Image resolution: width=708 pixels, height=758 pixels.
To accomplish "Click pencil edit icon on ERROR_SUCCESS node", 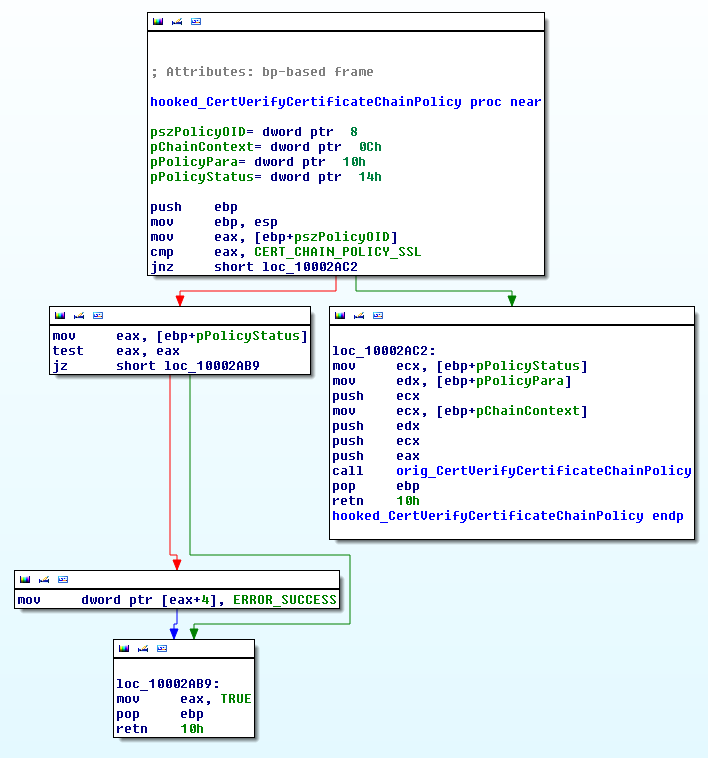I will coord(44,580).
